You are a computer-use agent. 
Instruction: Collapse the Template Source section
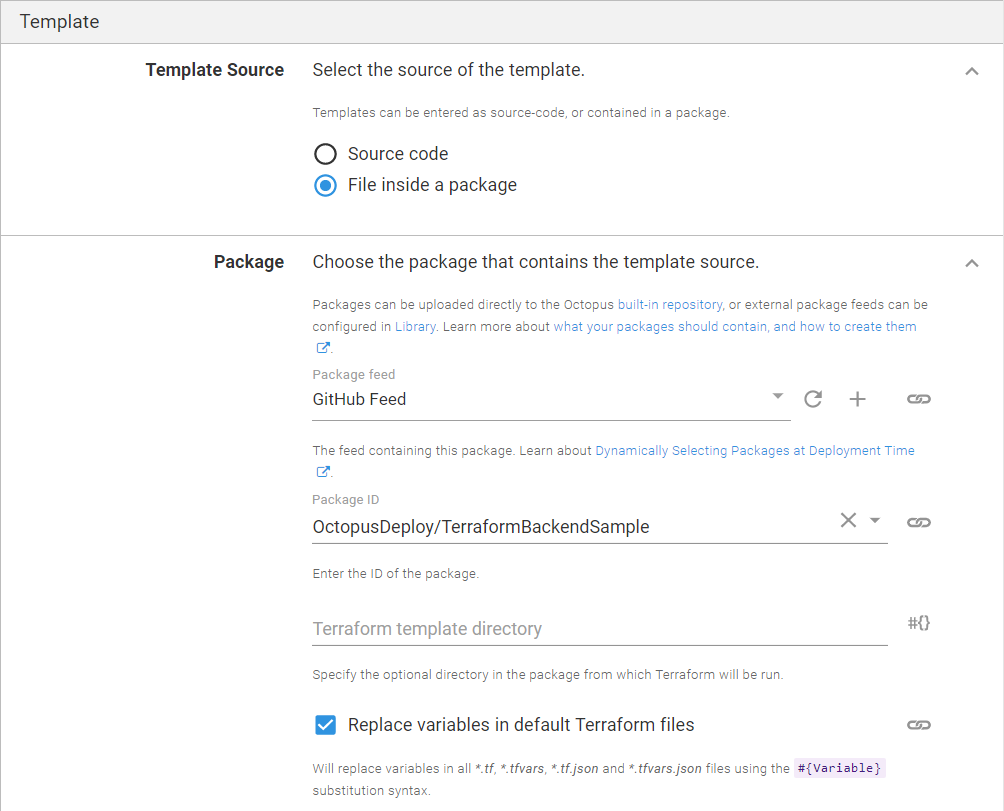(972, 71)
